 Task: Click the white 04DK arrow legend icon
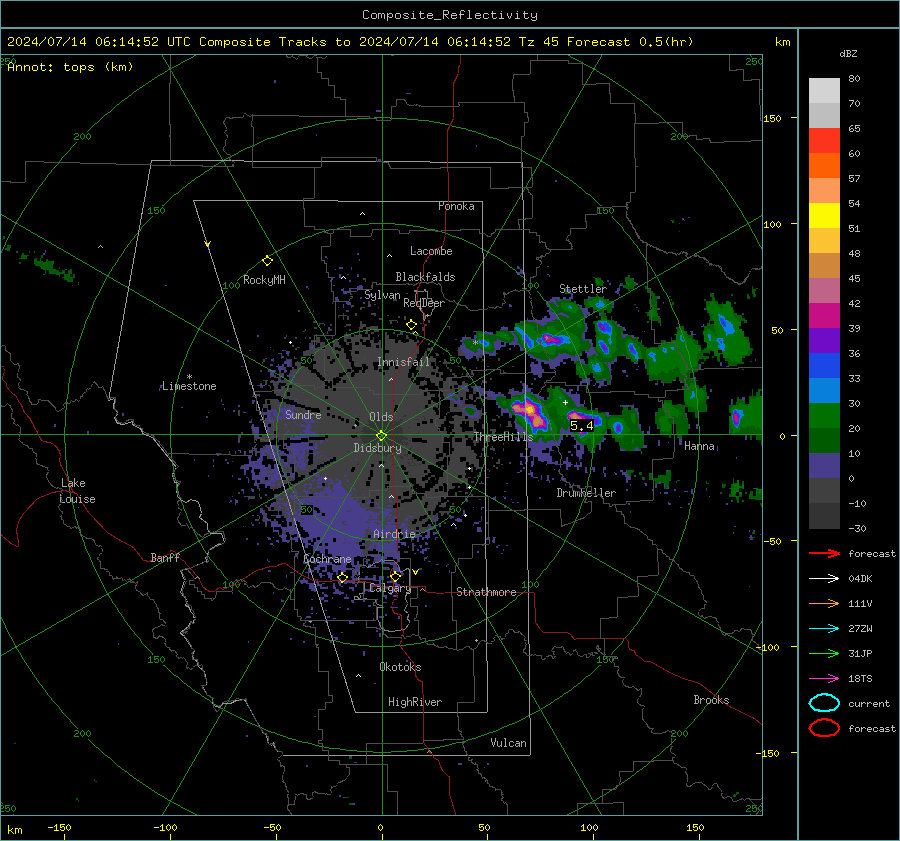[x=824, y=579]
